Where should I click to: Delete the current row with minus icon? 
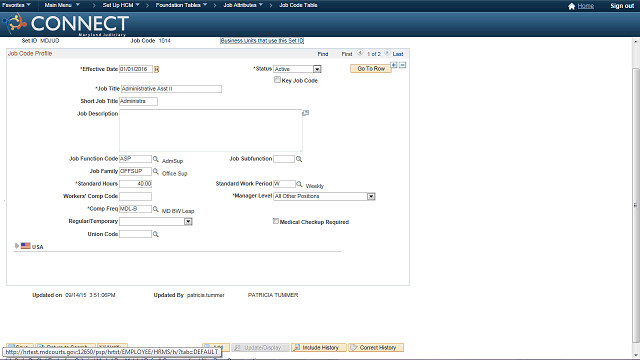tap(402, 65)
